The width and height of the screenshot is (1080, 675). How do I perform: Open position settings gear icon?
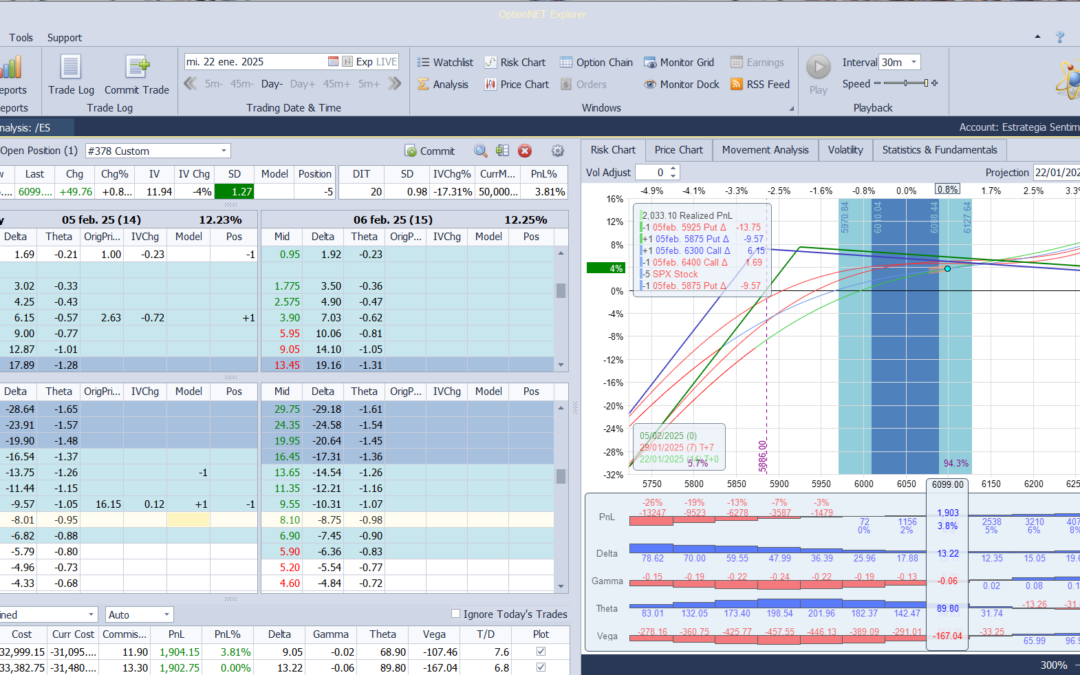(558, 151)
